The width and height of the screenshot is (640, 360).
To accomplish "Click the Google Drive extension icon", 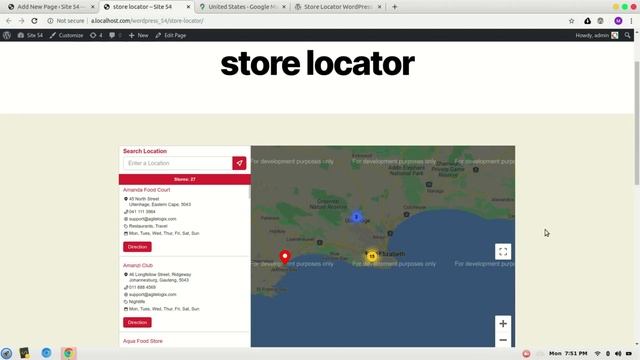I will click(587, 21).
